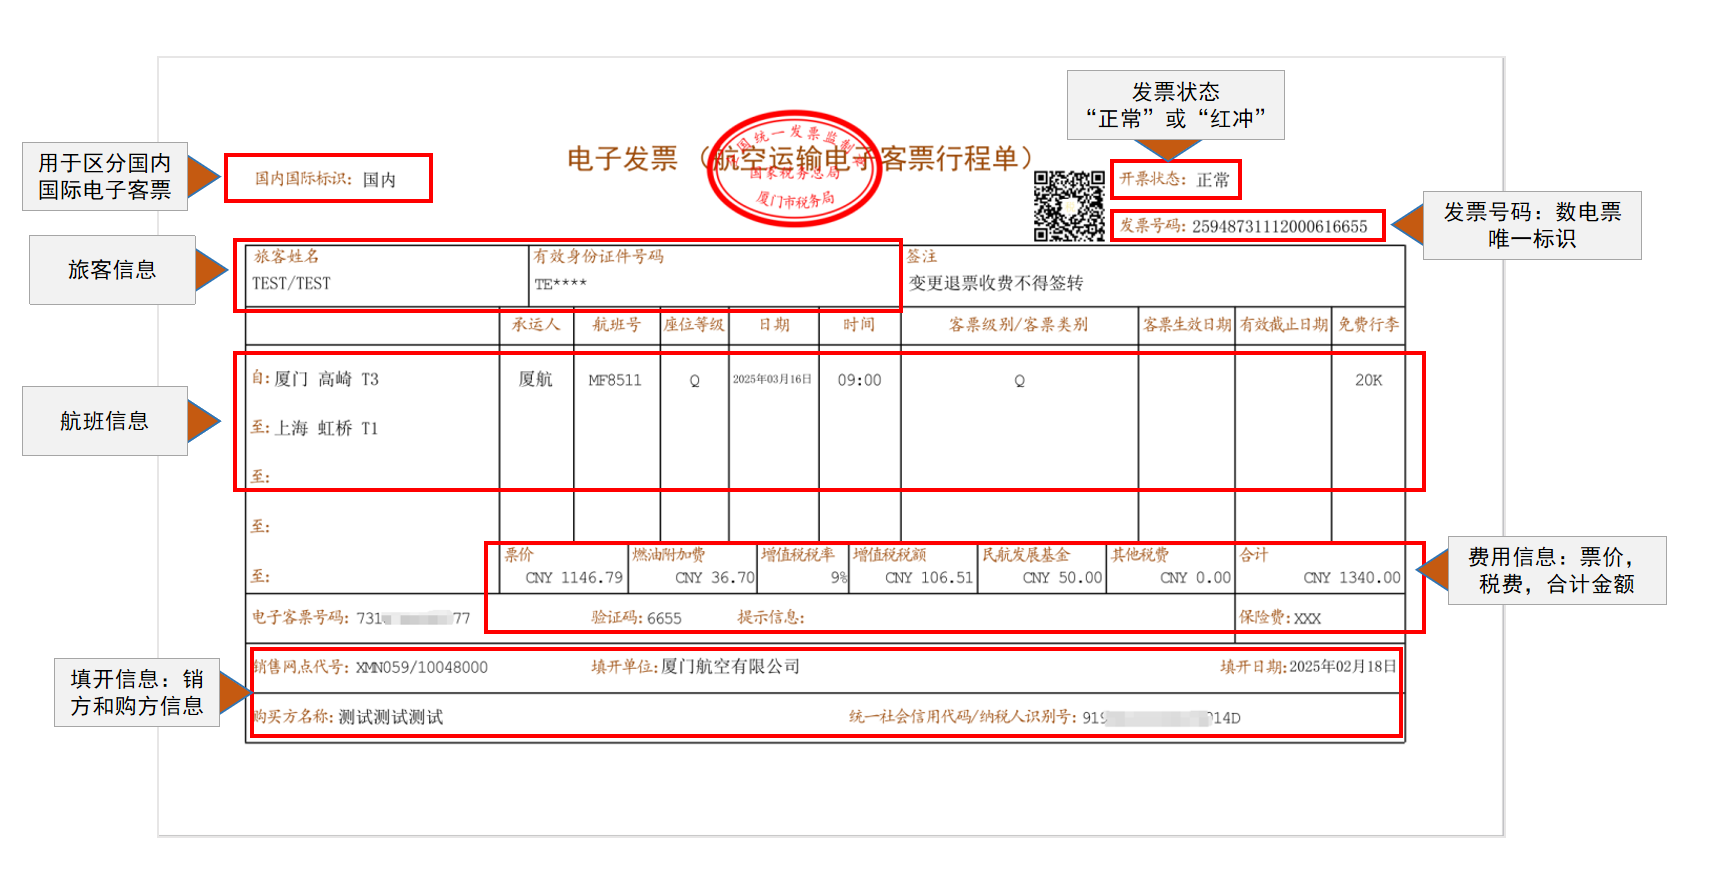Viewport: 1723px width, 876px height.
Task: Click the passenger name TEST/TEST
Action: [291, 284]
